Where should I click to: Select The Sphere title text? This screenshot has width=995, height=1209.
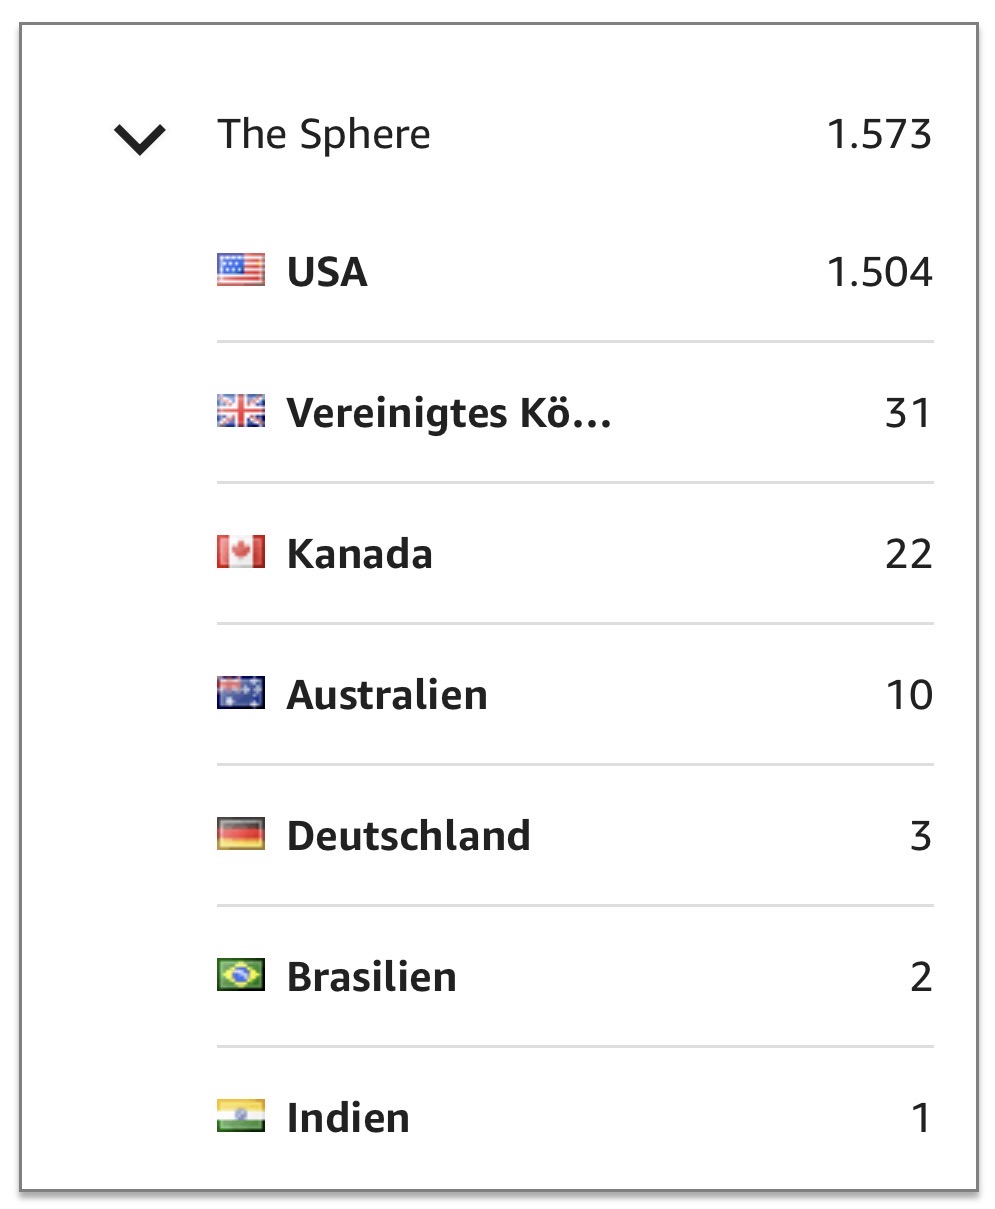(324, 134)
